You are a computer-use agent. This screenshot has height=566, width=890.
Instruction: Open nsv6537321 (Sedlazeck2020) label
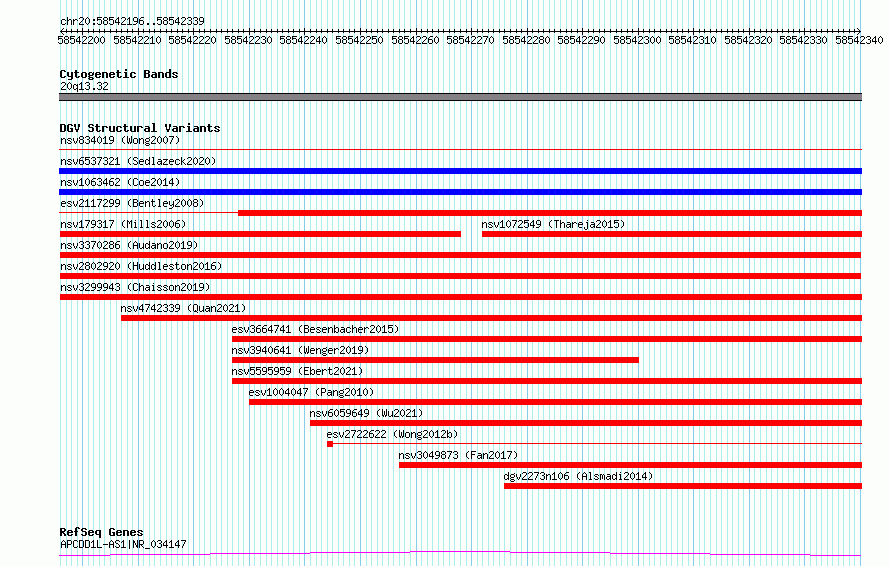[x=138, y=161]
